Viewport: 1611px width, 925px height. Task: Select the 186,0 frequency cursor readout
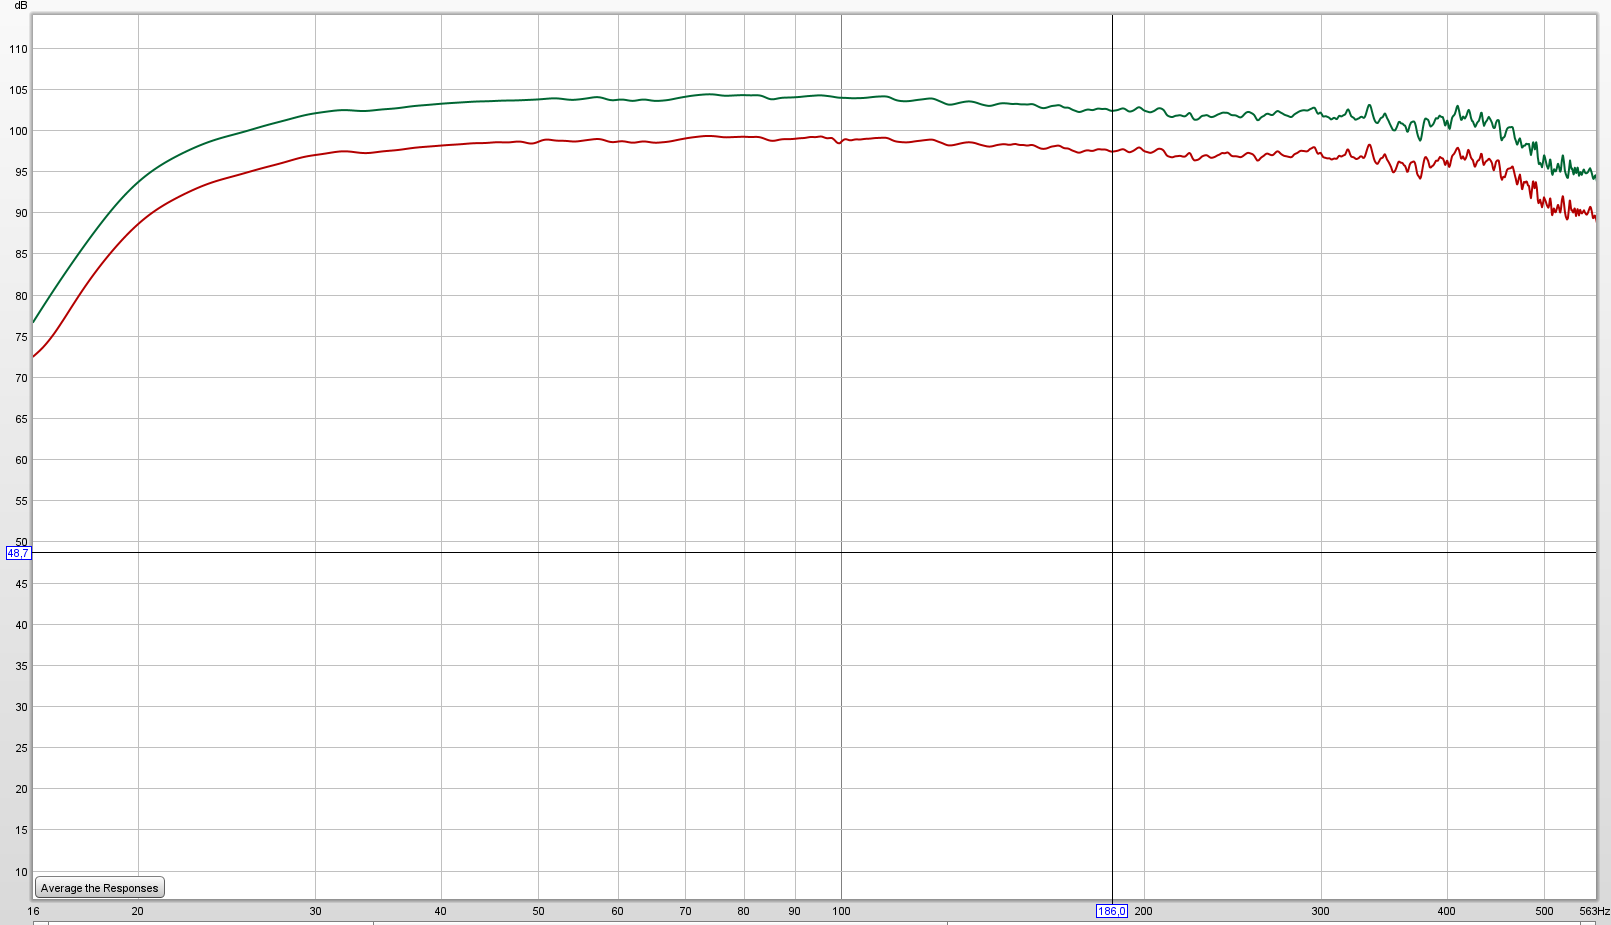(1111, 911)
